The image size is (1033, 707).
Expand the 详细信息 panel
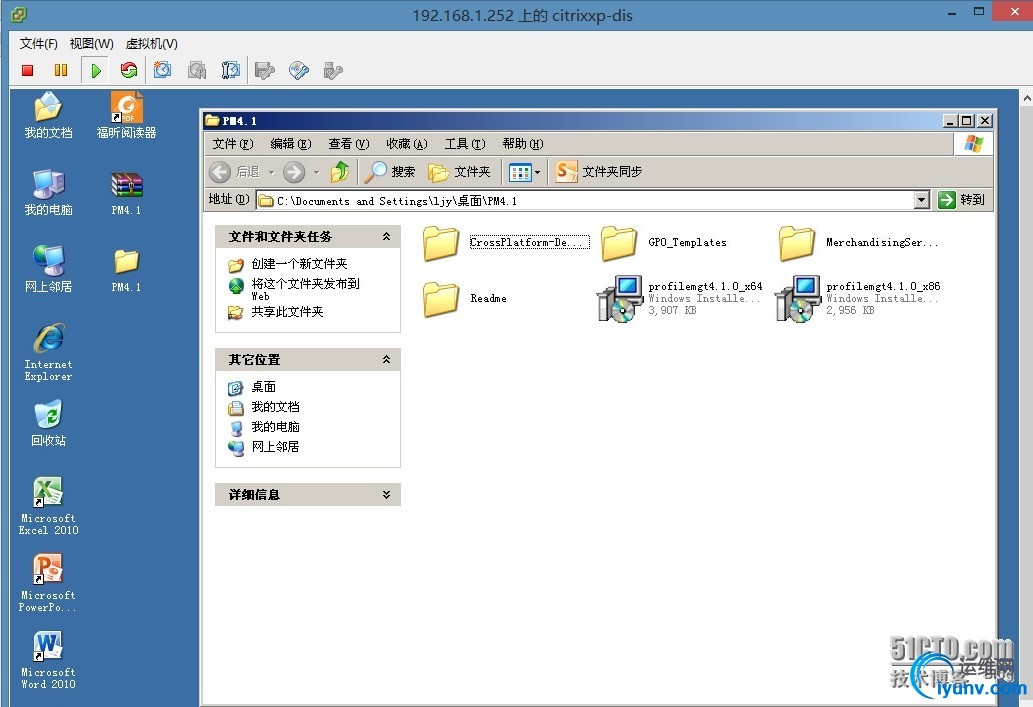coord(386,495)
